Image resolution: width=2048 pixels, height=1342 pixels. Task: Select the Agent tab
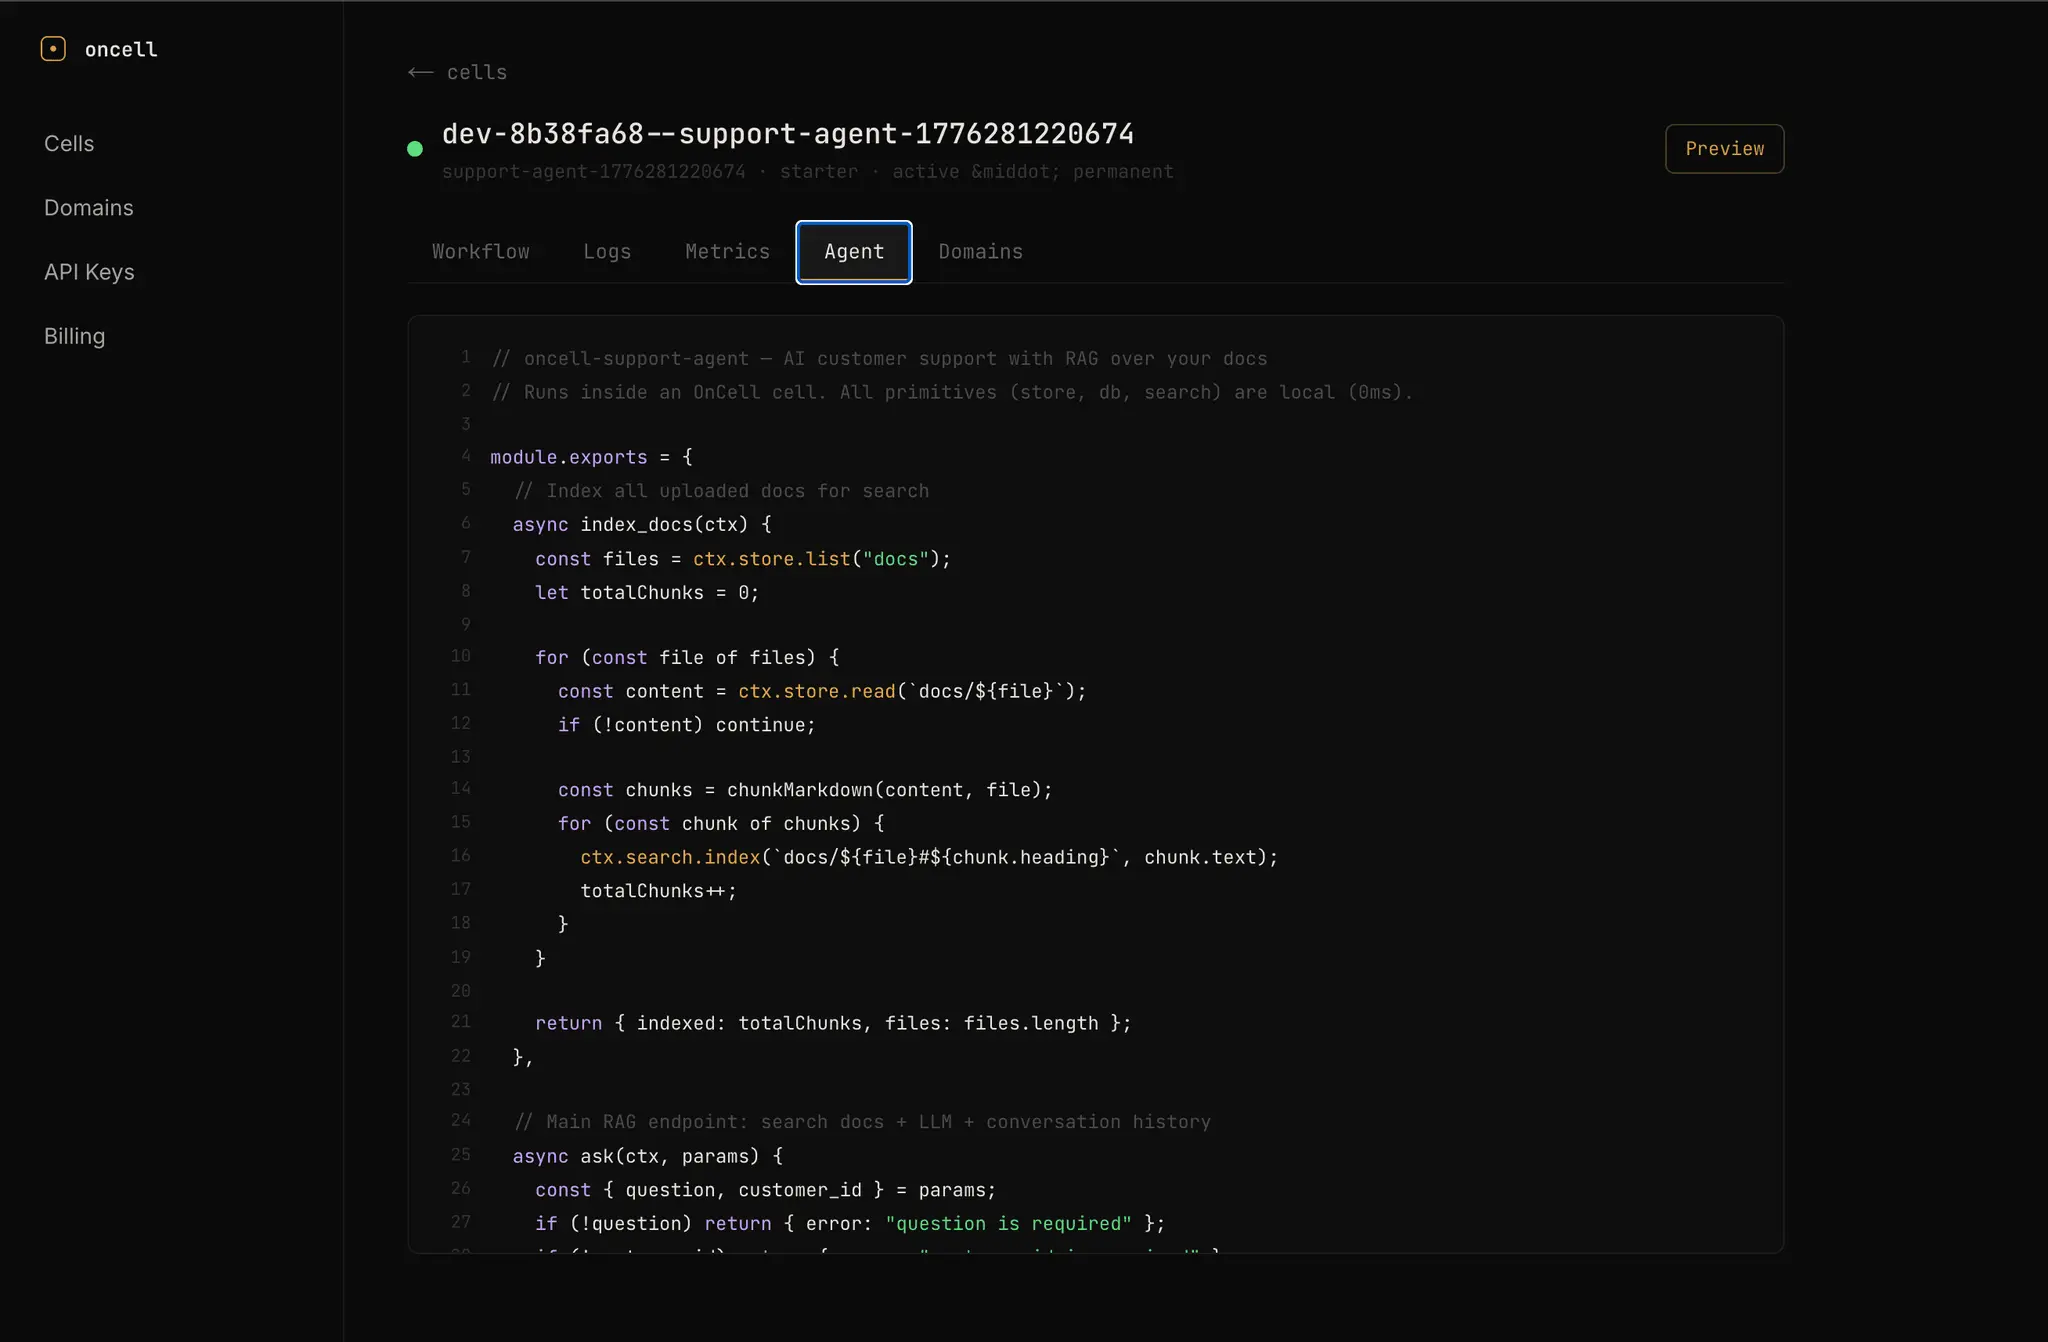pyautogui.click(x=854, y=252)
